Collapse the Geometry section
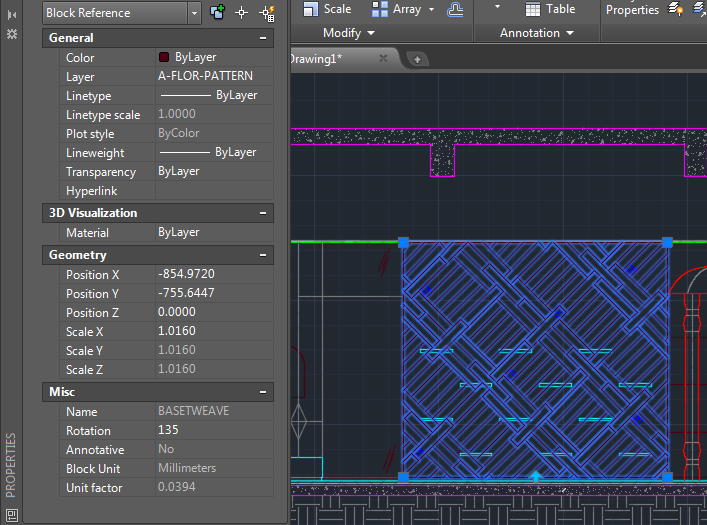The width and height of the screenshot is (707, 525). (x=263, y=255)
